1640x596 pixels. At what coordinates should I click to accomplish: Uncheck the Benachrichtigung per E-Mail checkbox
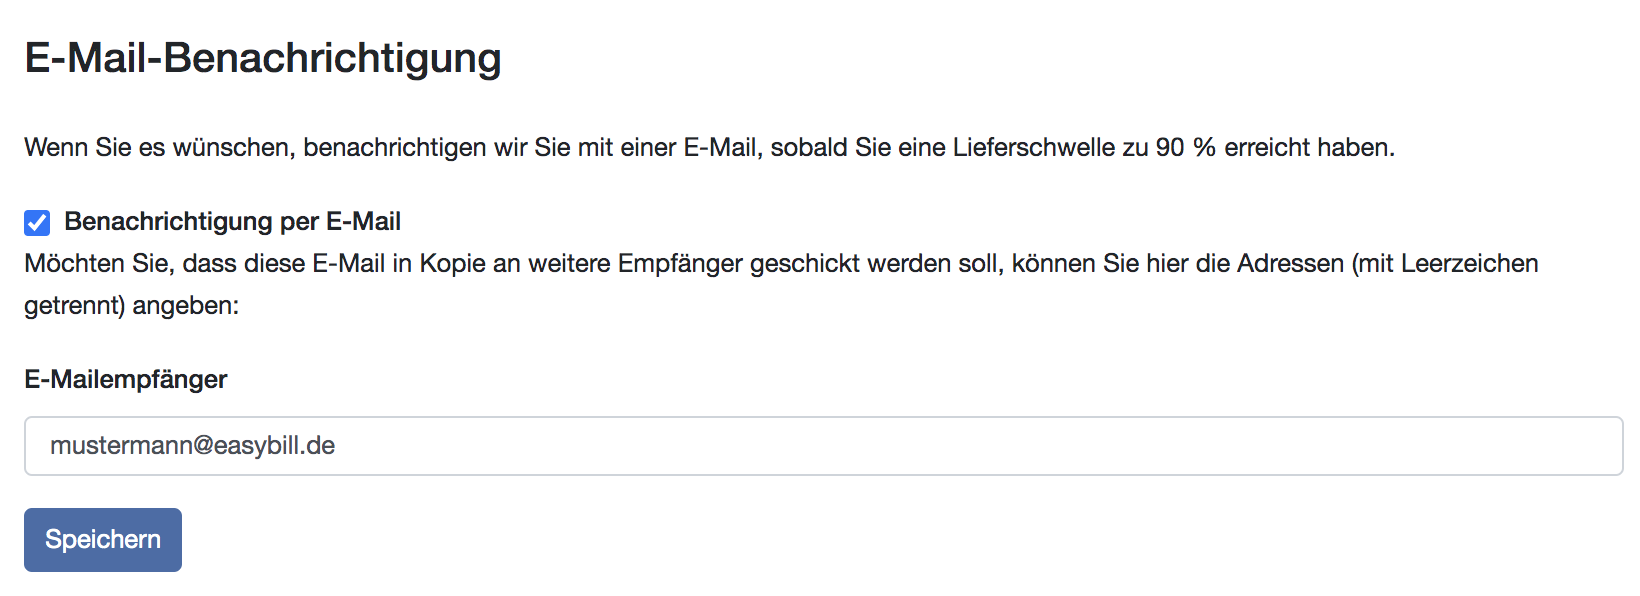(37, 222)
